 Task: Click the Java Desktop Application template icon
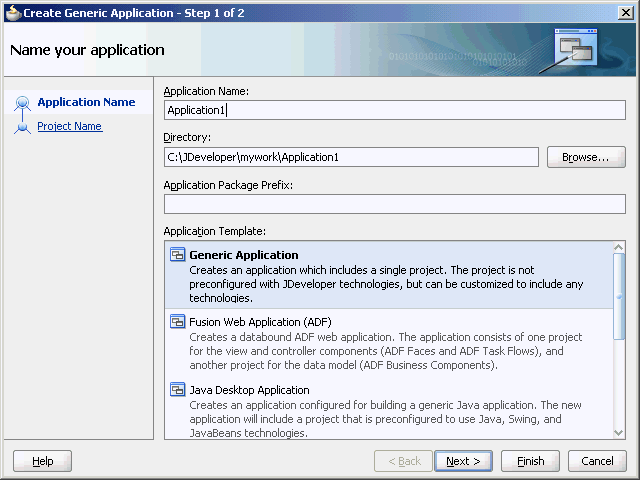click(177, 389)
